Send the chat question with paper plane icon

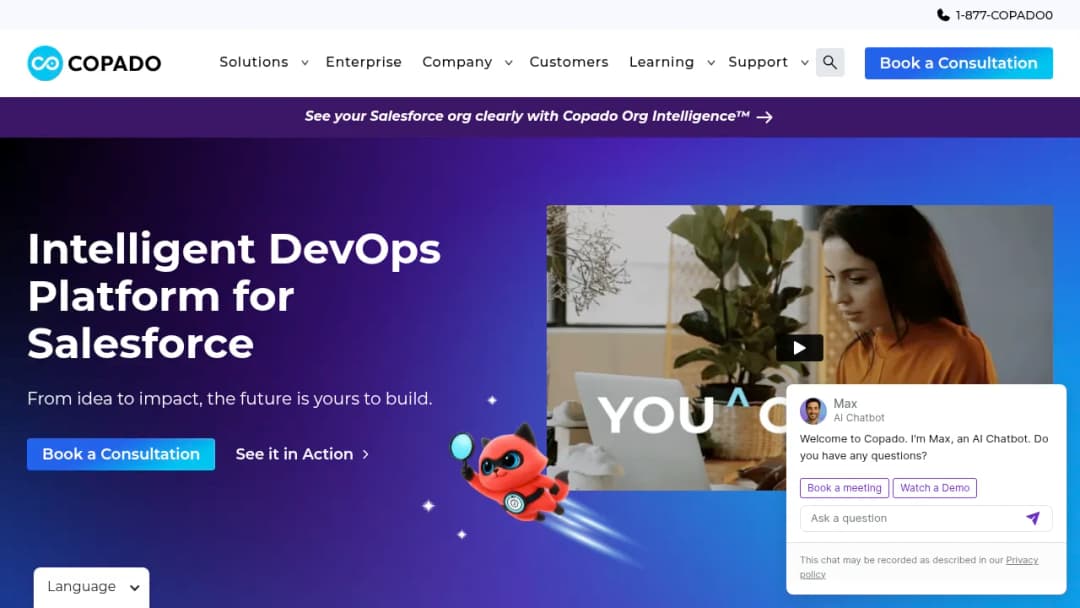[1032, 518]
